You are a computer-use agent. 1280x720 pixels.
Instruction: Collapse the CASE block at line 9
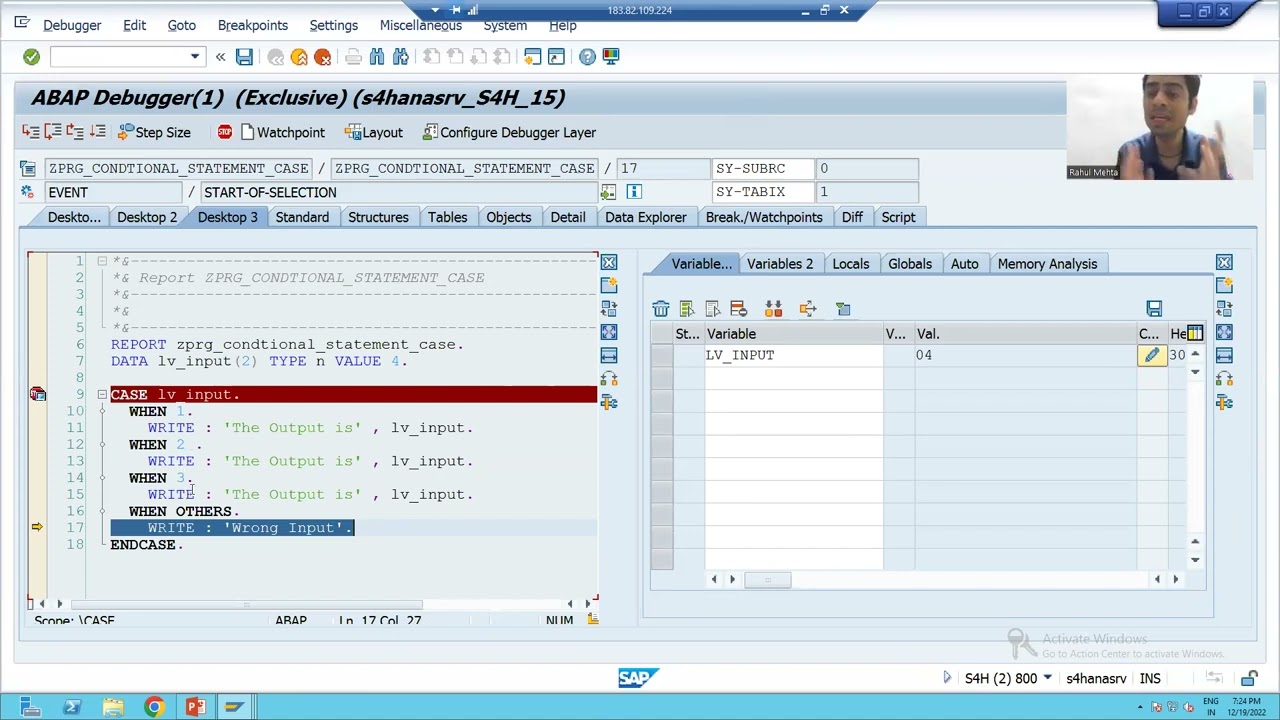pos(102,395)
